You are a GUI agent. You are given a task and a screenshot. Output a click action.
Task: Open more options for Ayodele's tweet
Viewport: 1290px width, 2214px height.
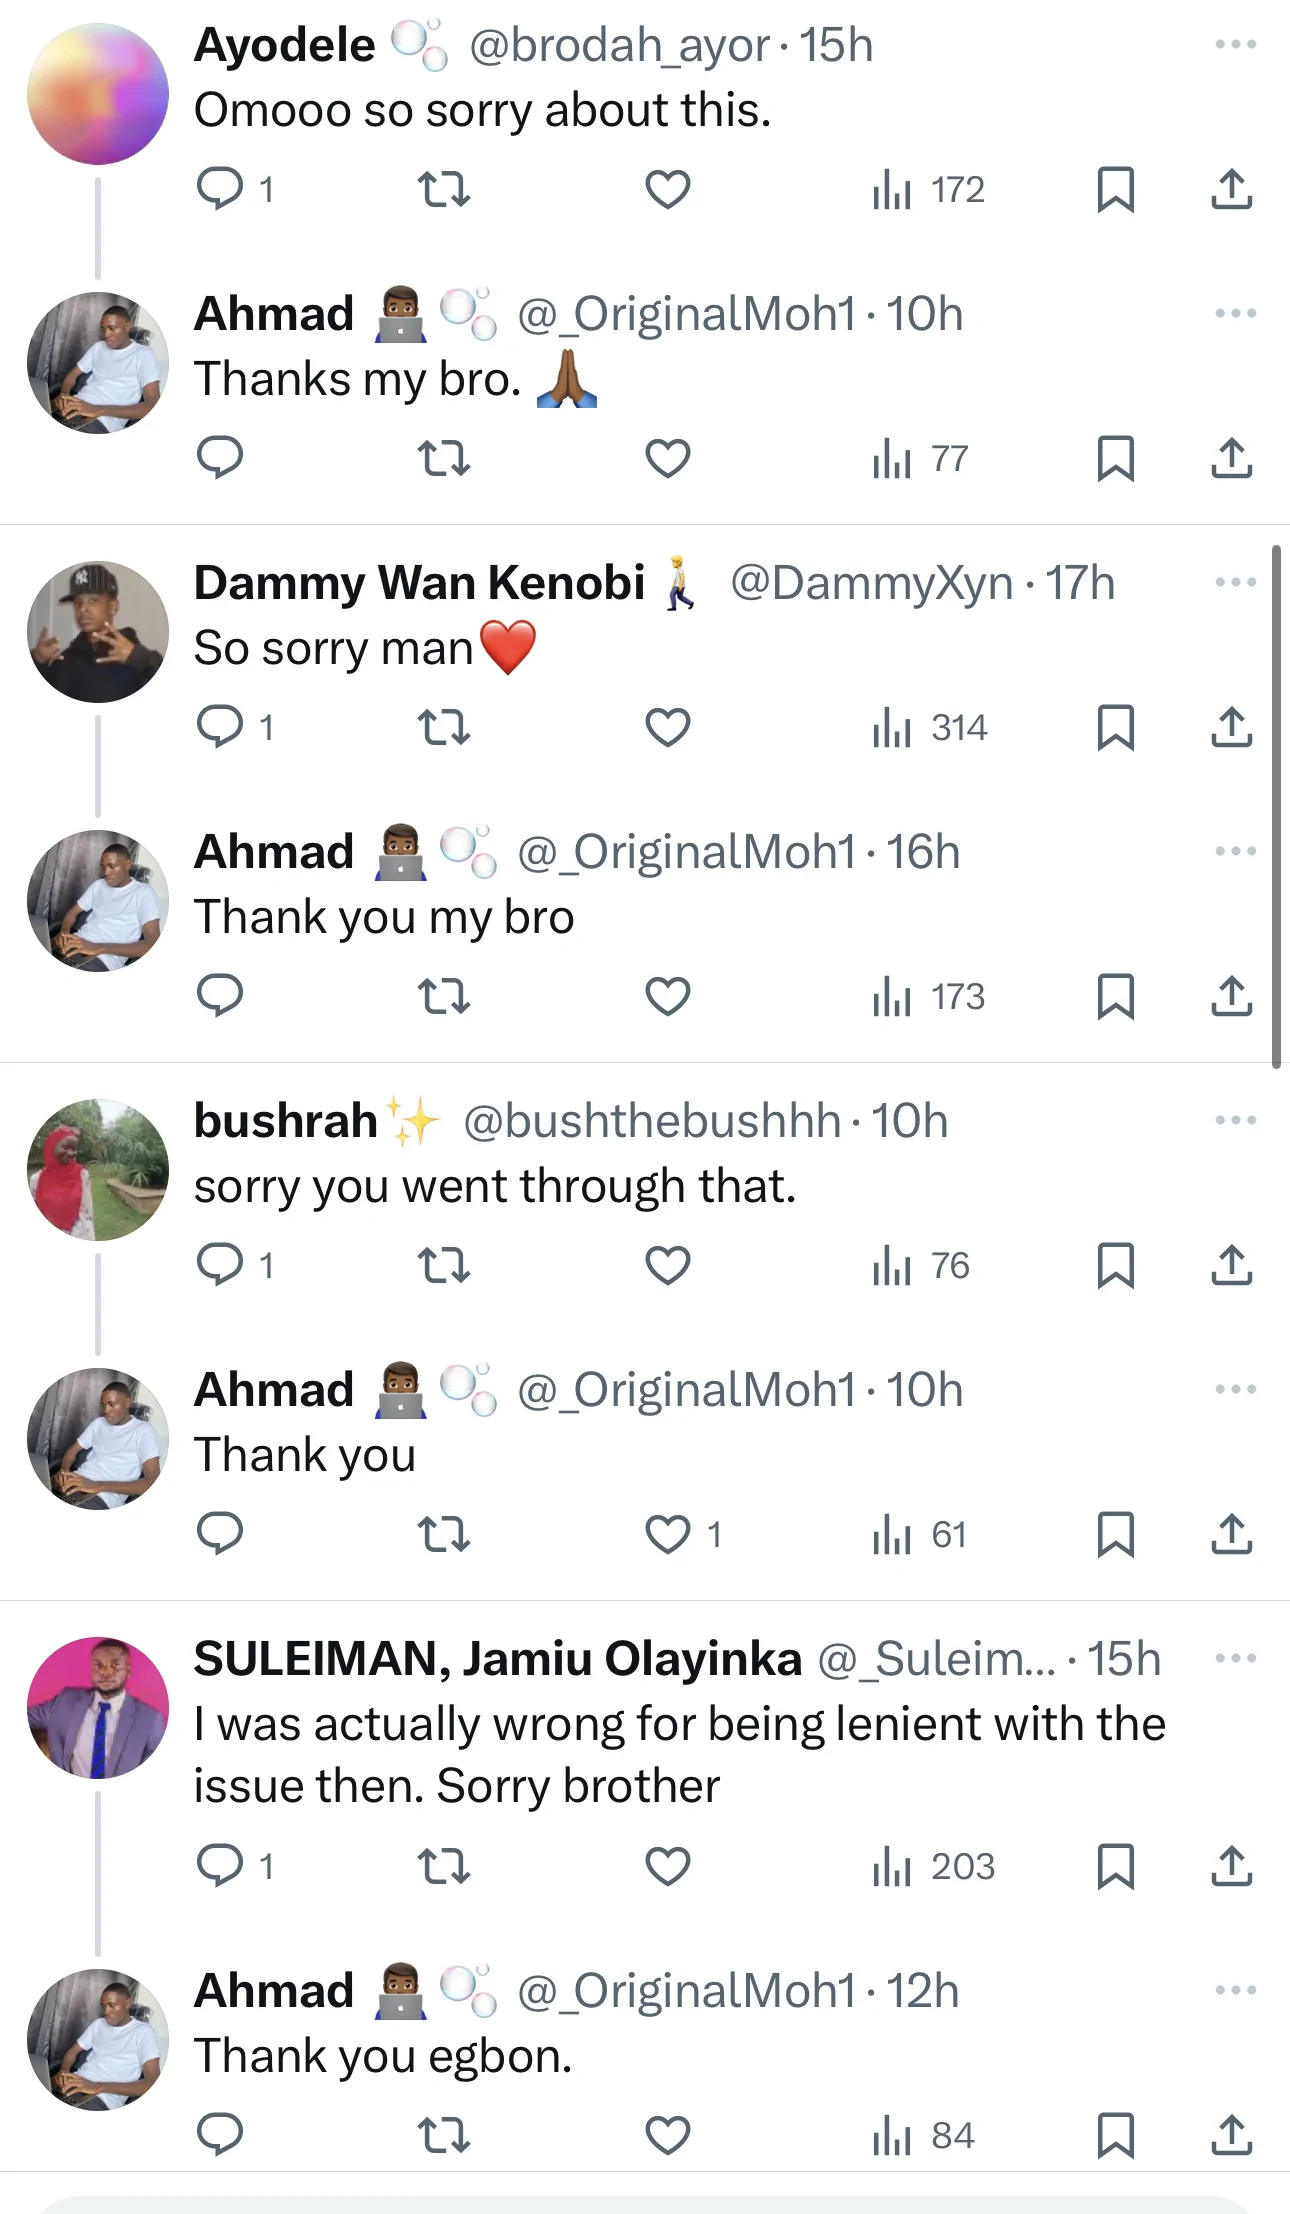[x=1235, y=44]
